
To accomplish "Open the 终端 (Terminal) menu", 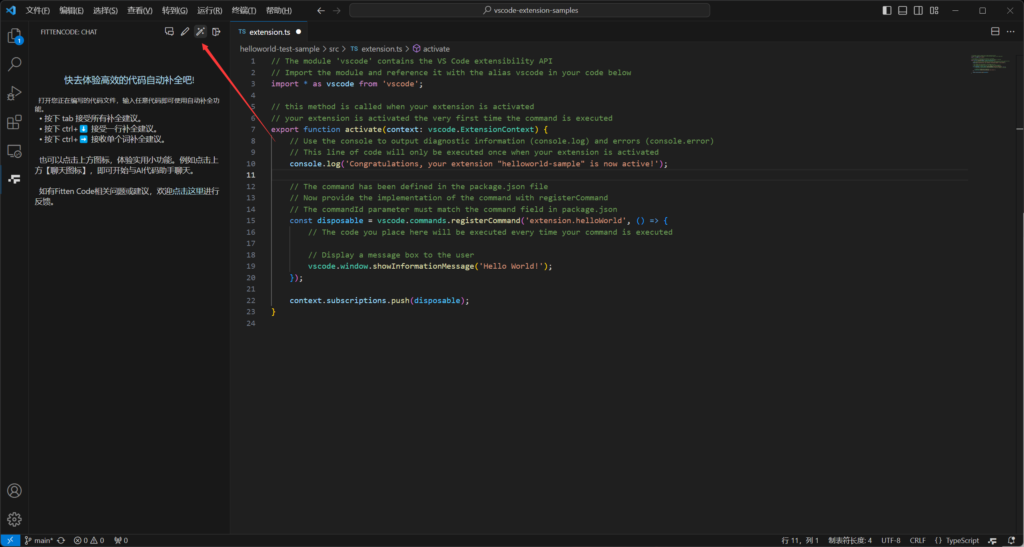I will tap(242, 11).
